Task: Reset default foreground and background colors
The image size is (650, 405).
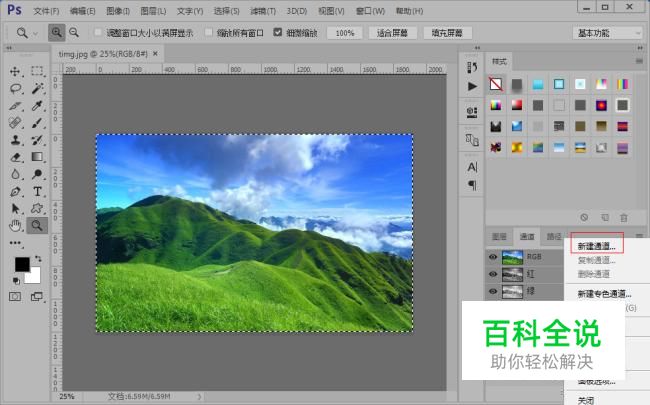Action: click(16, 281)
